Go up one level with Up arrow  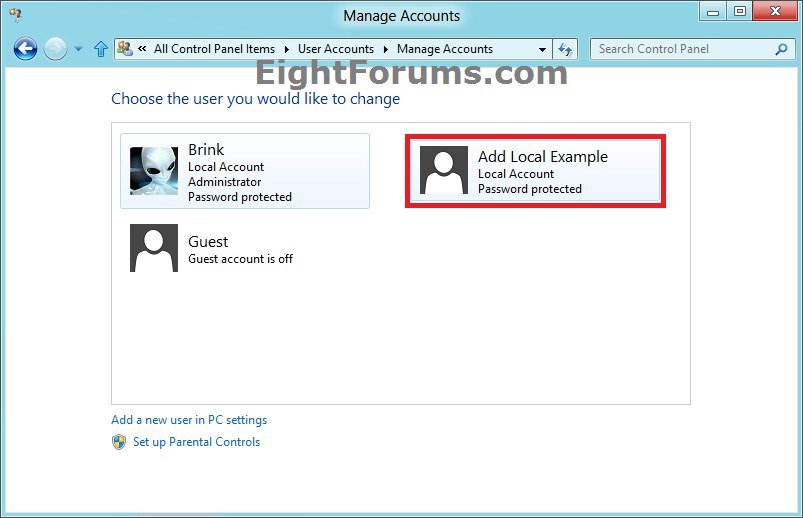[x=101, y=49]
